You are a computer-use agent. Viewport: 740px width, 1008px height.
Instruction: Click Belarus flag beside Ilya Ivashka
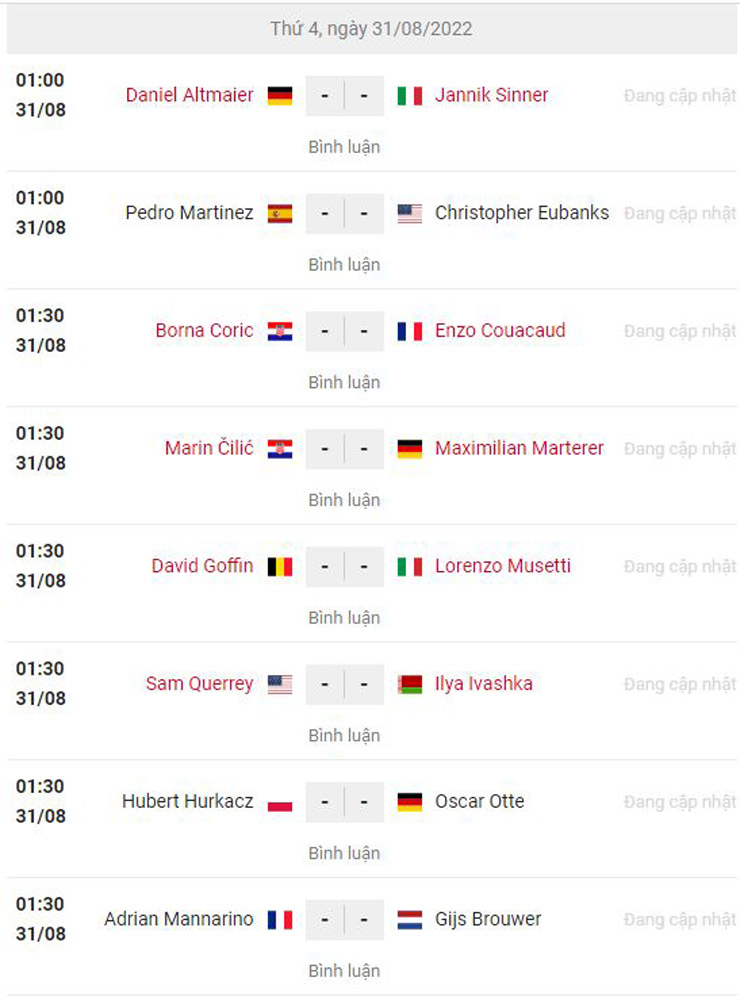[409, 685]
